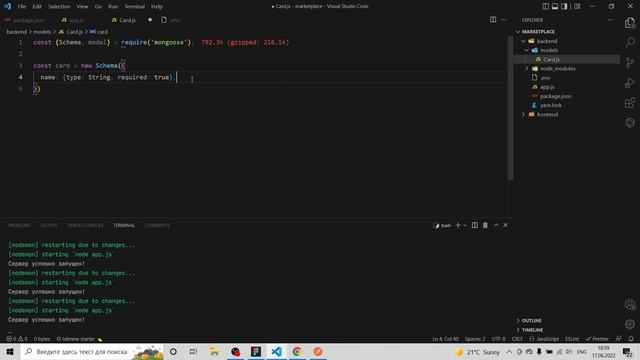Toggle Secondary Side Bar layout button
640x360 pixels.
click(564, 6)
